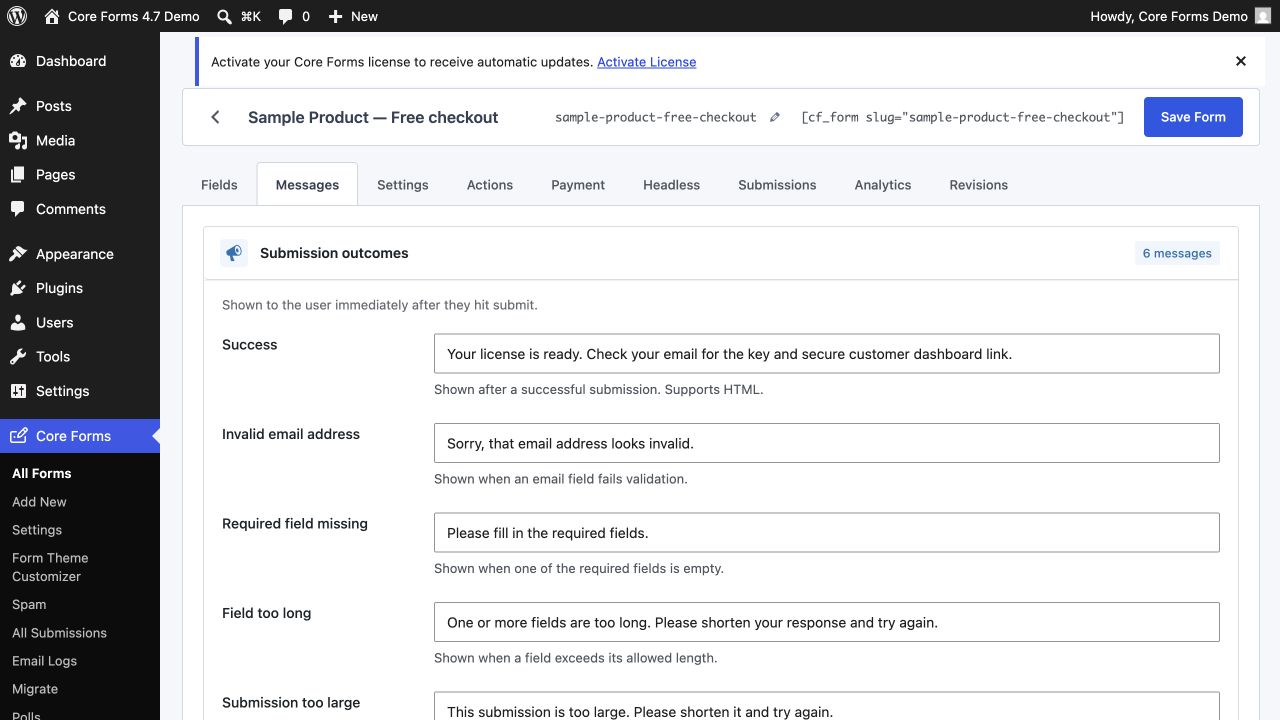This screenshot has height=720, width=1280.
Task: Click the Core Forms edit icon
Action: pos(18,436)
